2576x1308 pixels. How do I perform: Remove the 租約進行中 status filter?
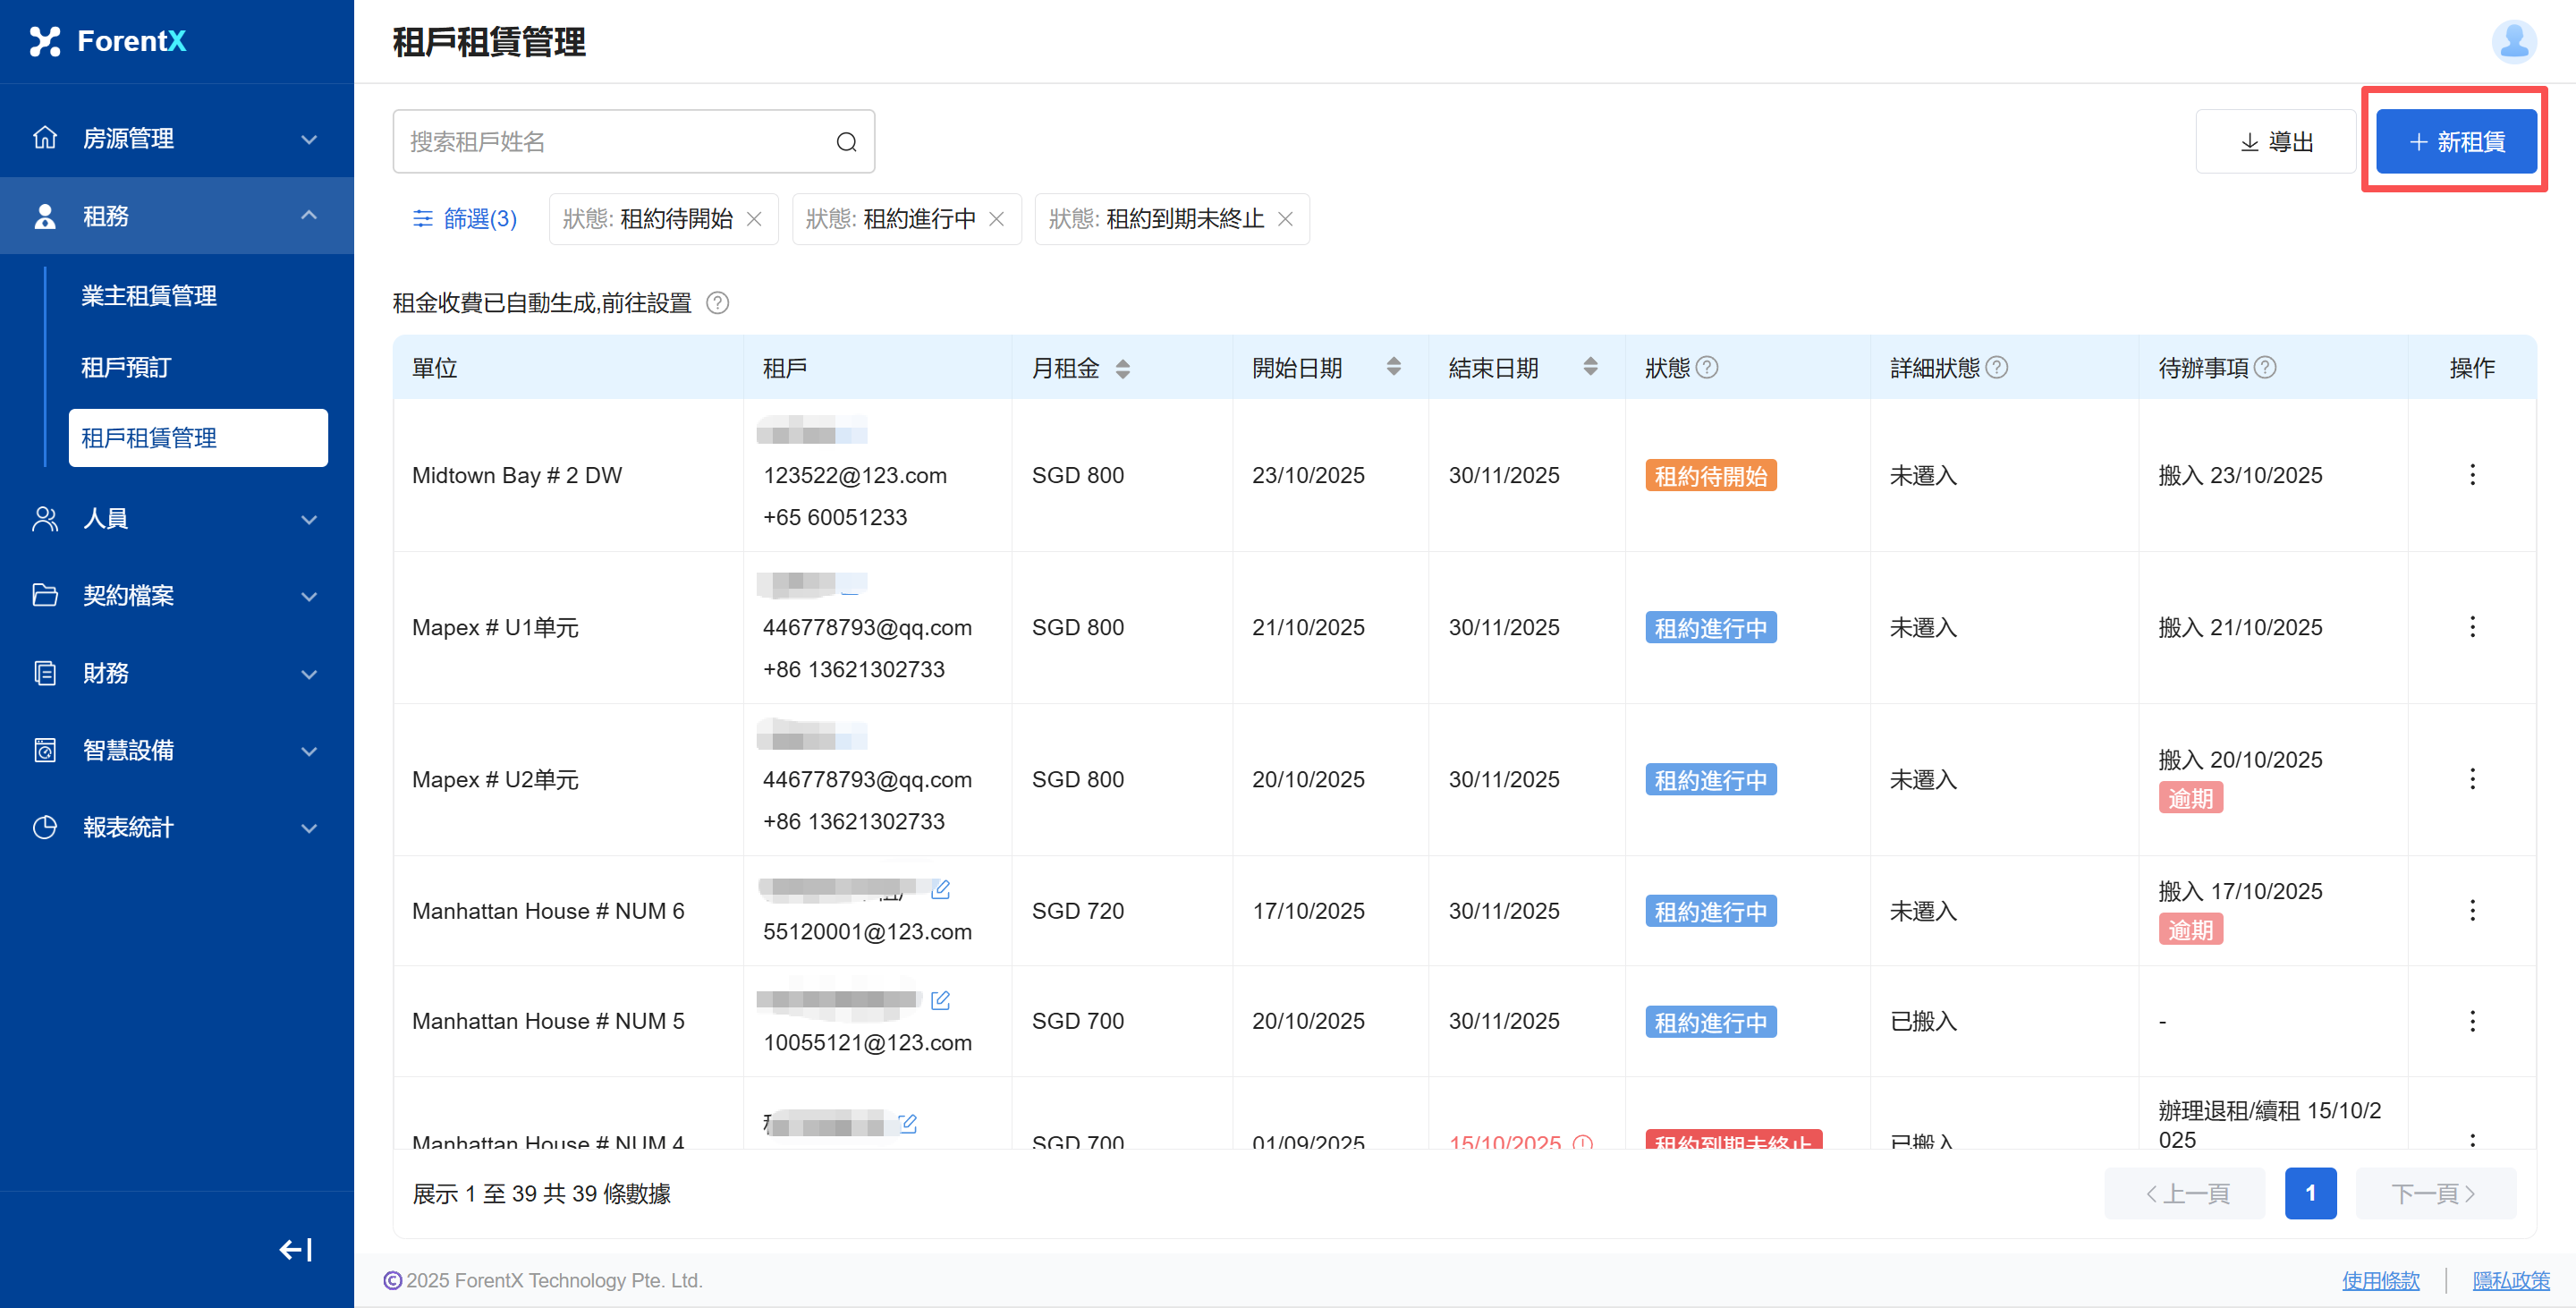[x=997, y=219]
